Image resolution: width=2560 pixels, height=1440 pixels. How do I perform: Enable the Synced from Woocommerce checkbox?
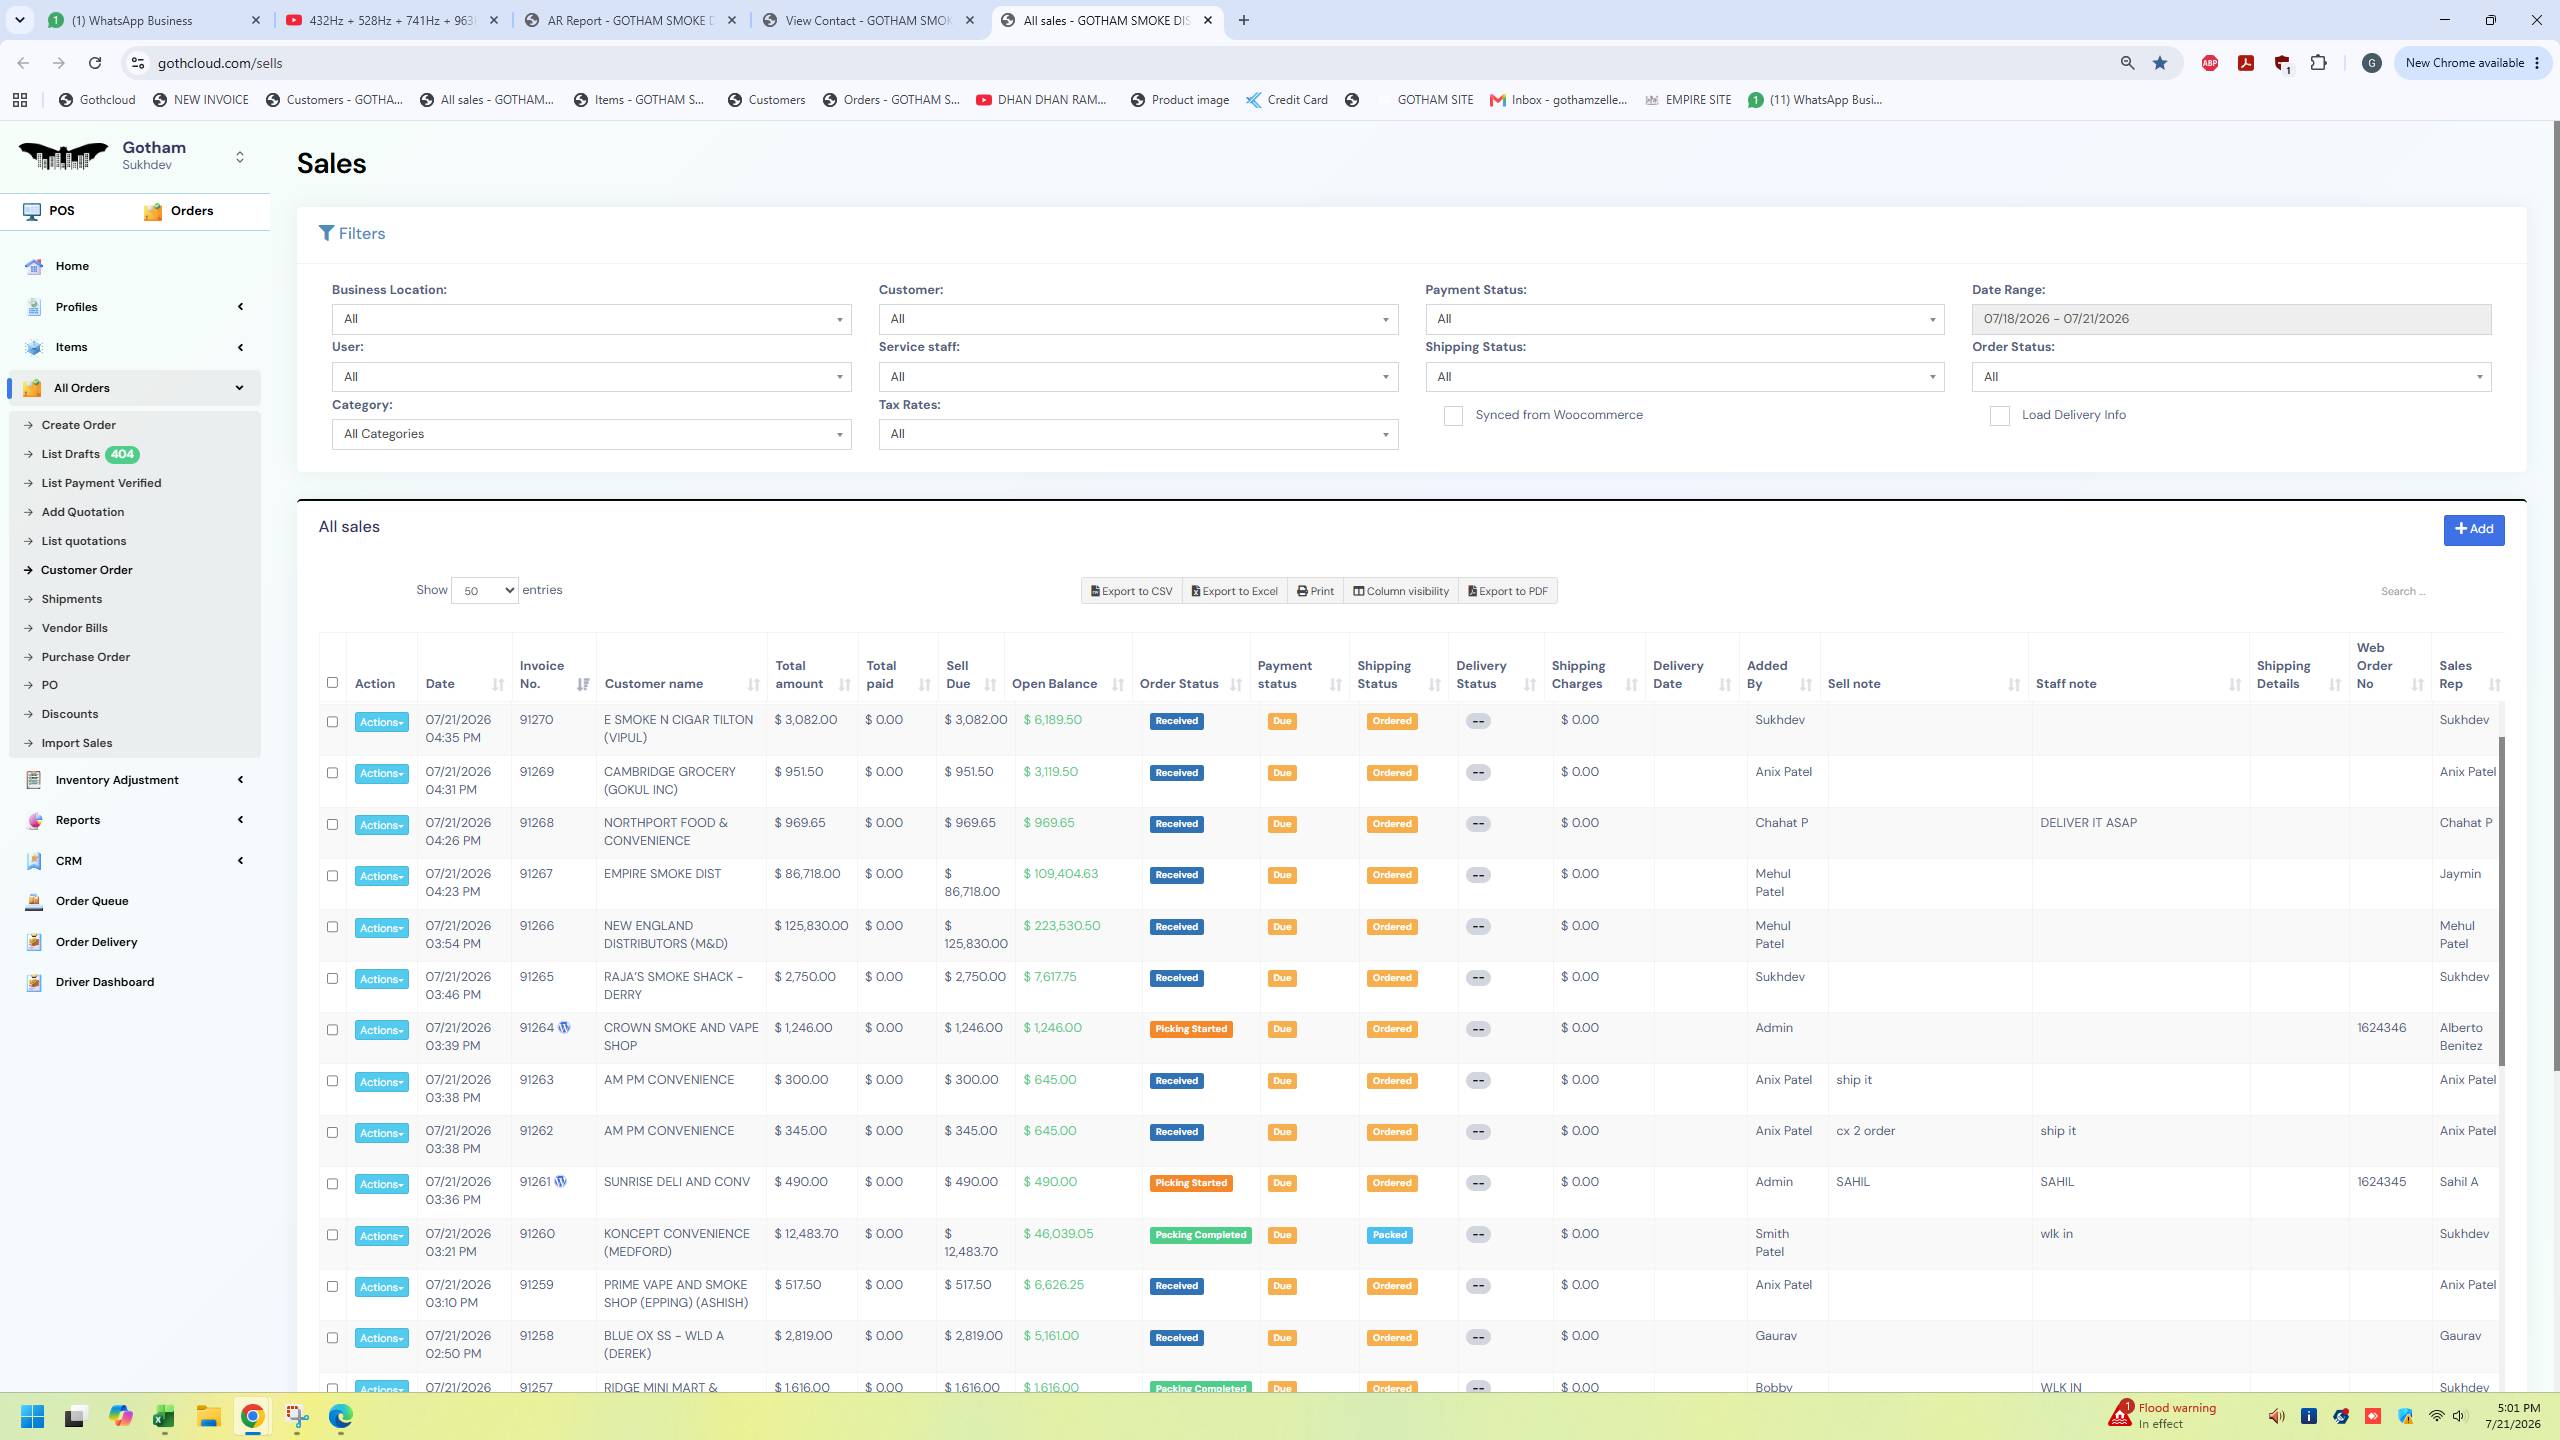[1453, 416]
